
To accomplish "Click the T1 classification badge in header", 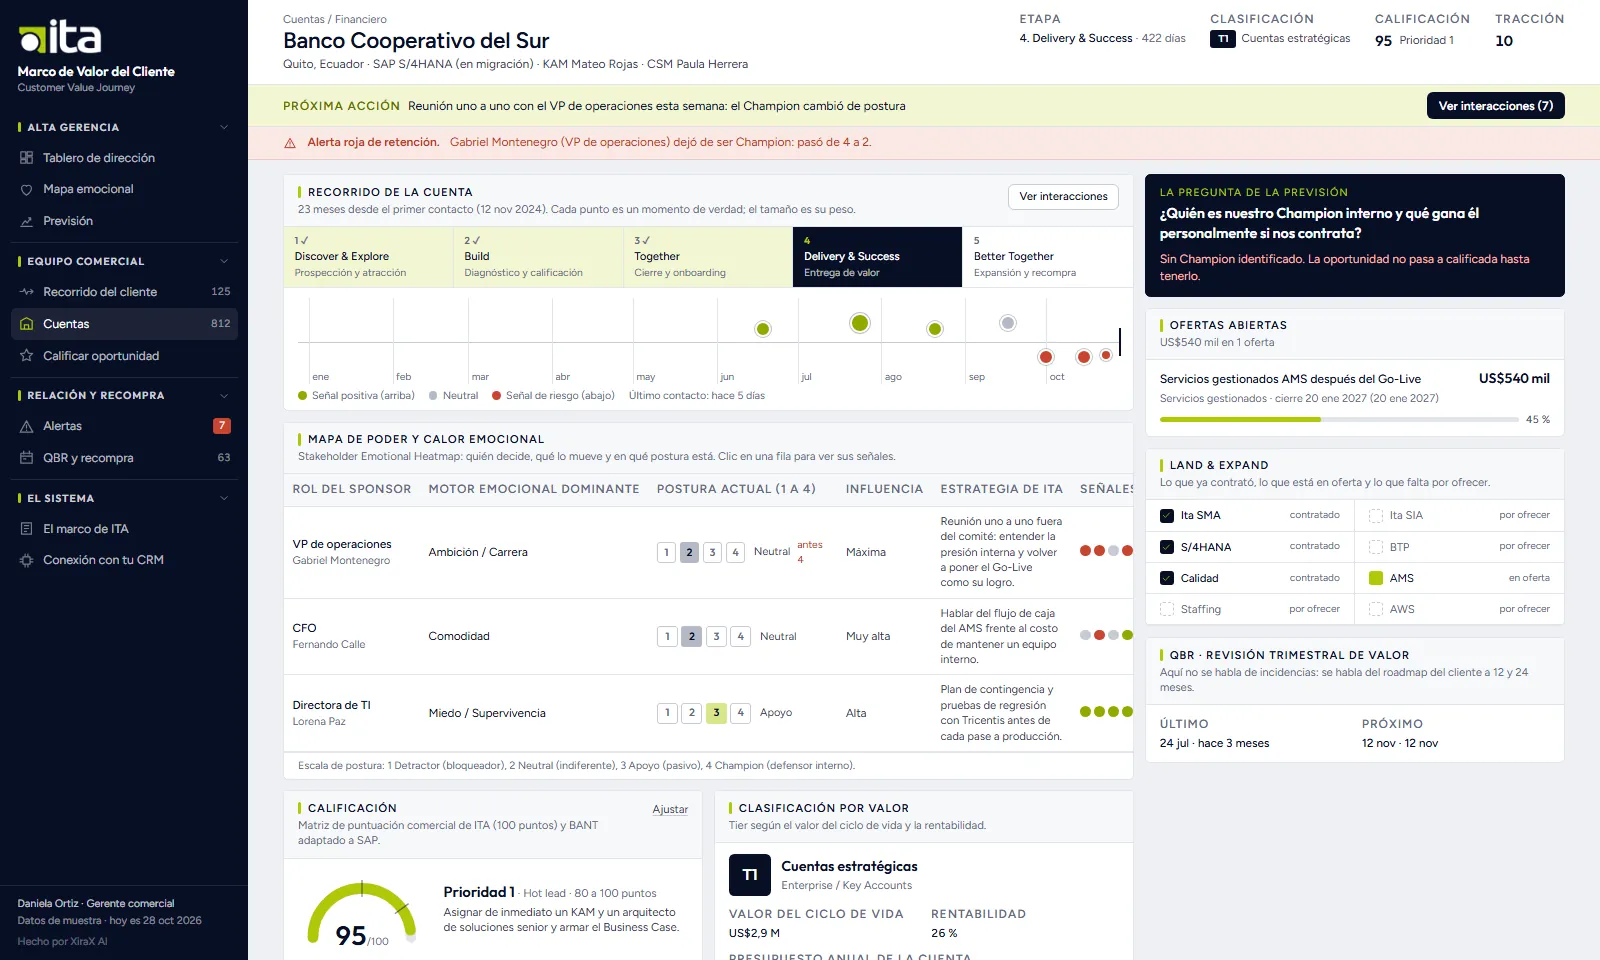I will tap(1222, 39).
